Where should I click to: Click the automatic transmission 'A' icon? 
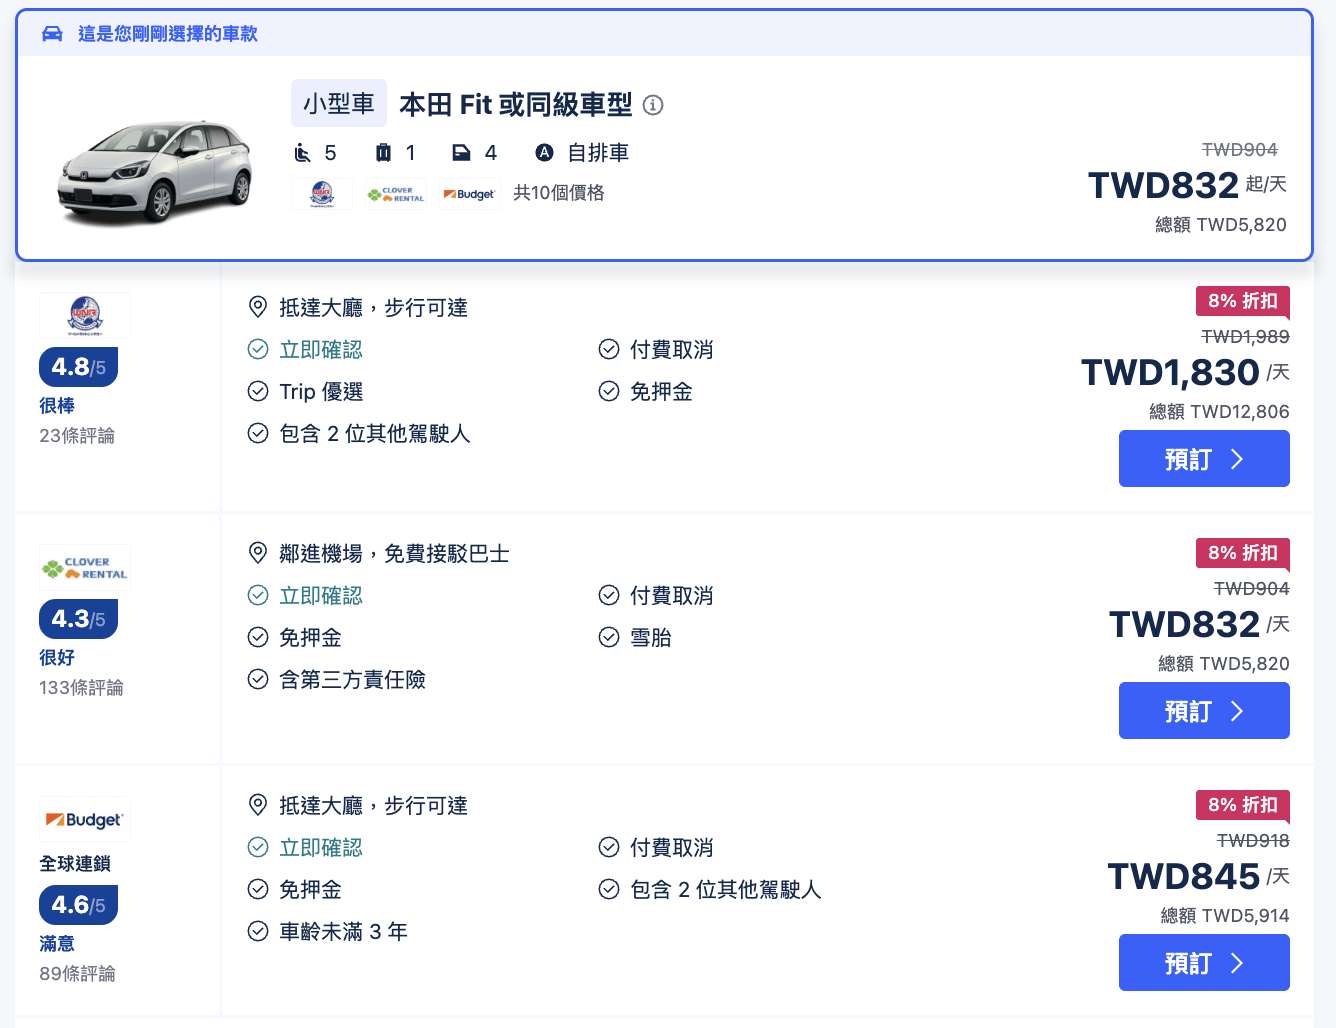(x=544, y=153)
